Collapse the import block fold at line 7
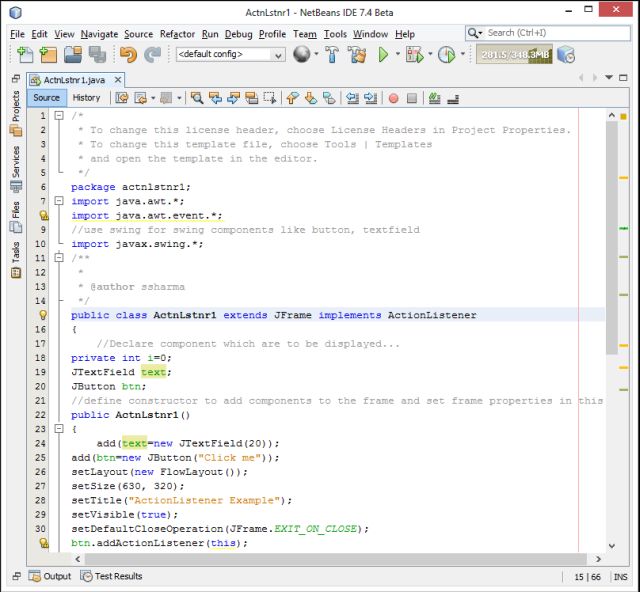The width and height of the screenshot is (640, 592). 59,201
